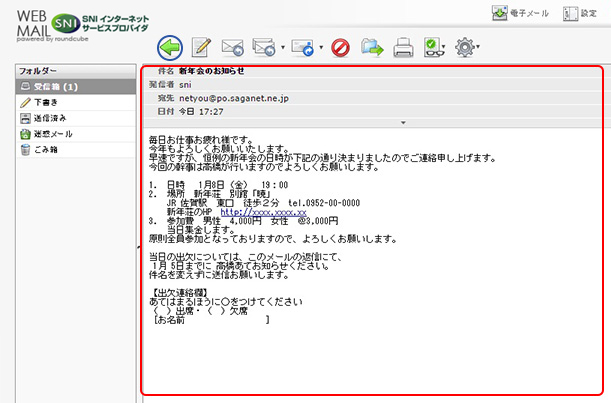Click the green Back arrow icon
Screen dimensions: 611x403
pos(171,46)
